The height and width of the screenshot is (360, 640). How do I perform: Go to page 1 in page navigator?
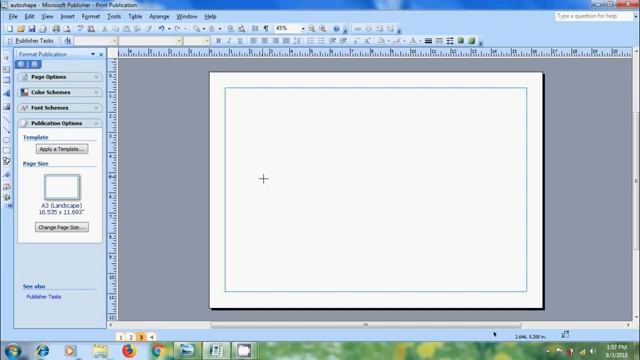(x=121, y=337)
